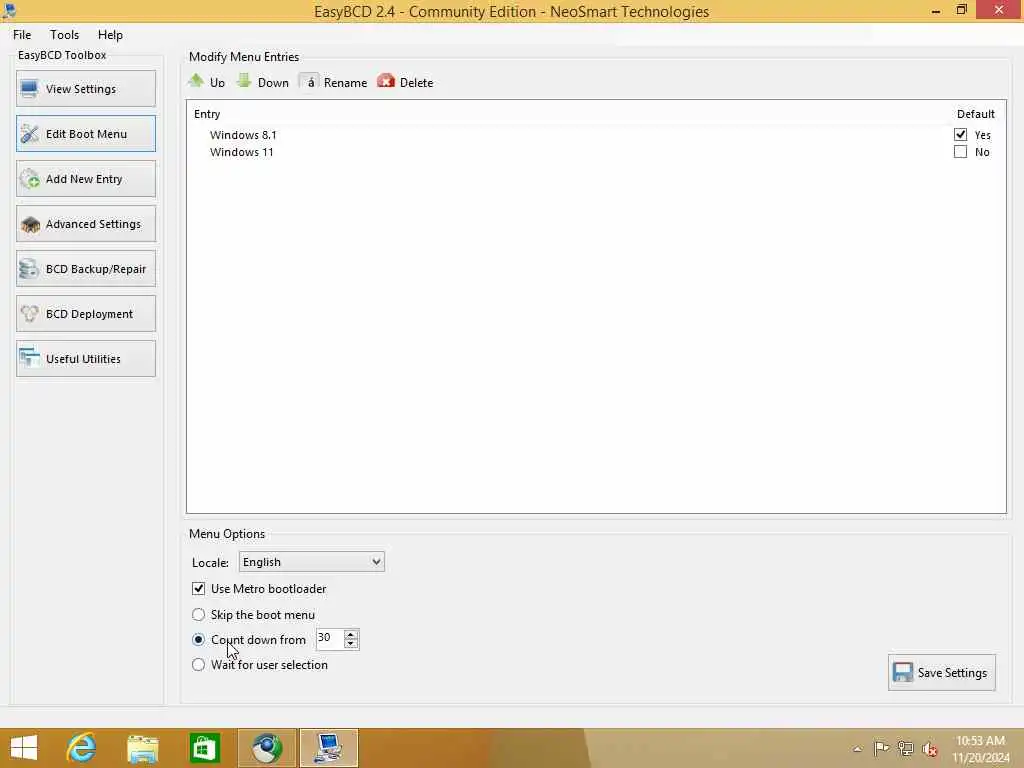1024x768 pixels.
Task: Click the Add New Entry gear icon
Action: (29, 179)
